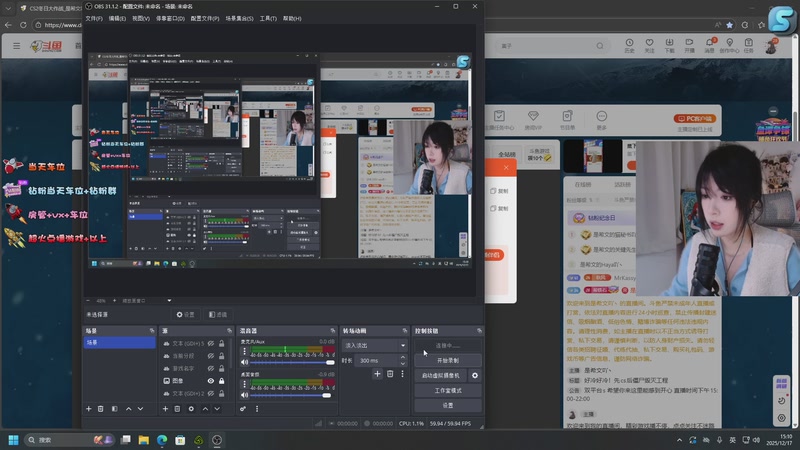Pop out the 混音器 dock panel
The image size is (800, 450).
[x=333, y=331]
